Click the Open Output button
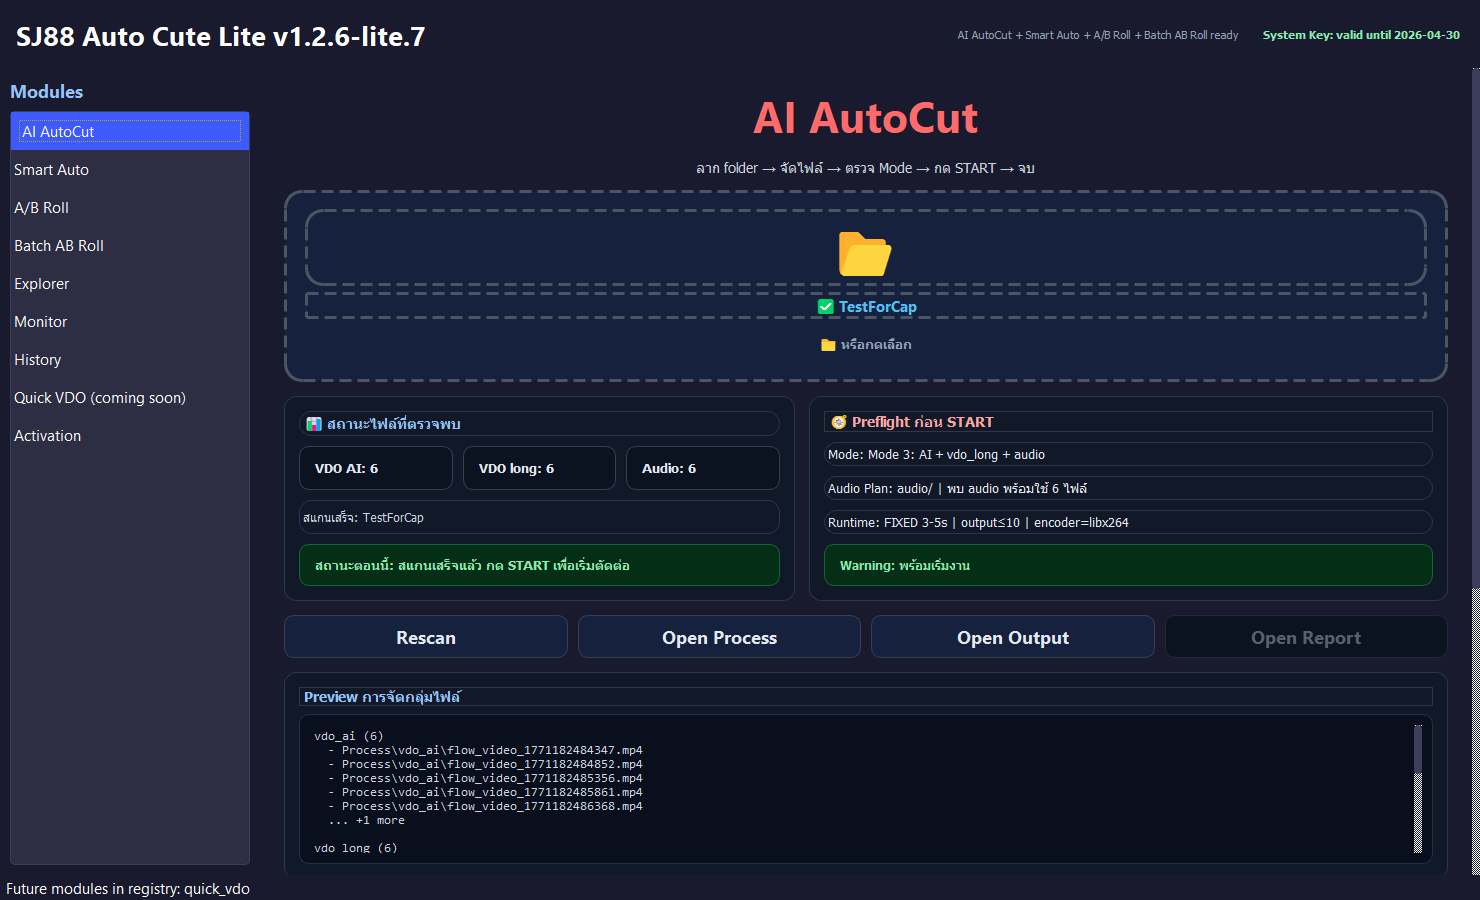Screen dimensions: 1480x900 tap(1012, 637)
